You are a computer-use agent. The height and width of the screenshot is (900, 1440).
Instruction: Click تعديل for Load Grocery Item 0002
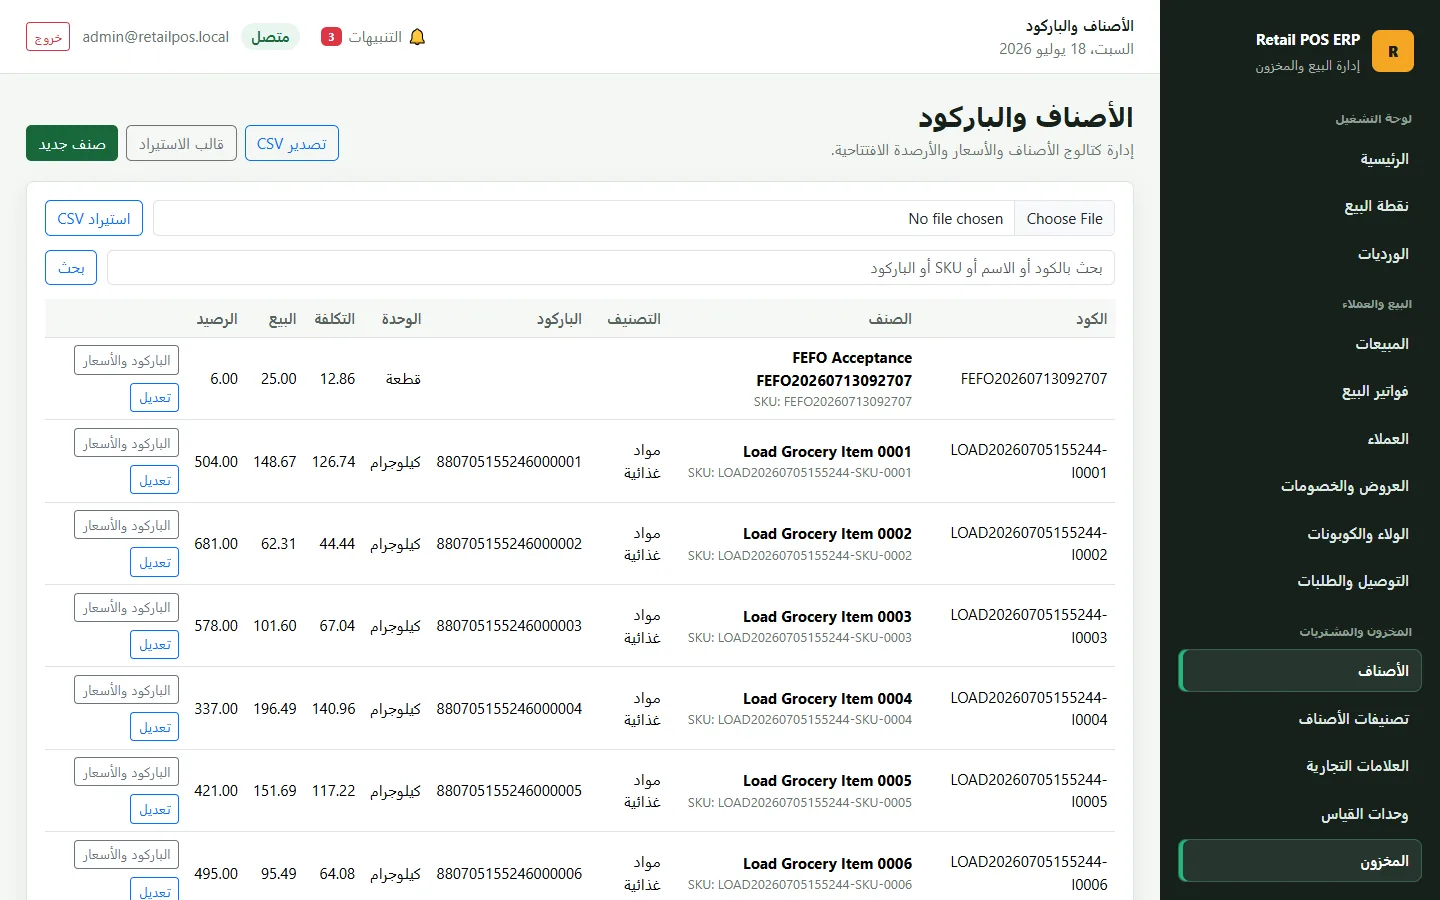[154, 562]
